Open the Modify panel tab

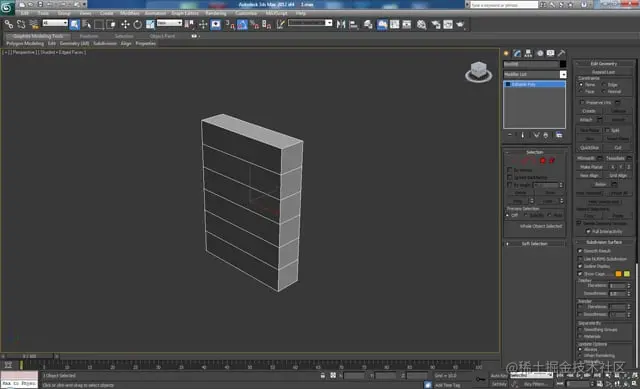click(518, 53)
